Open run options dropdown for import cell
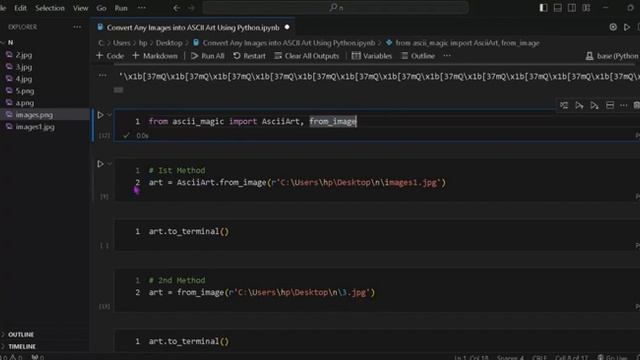The image size is (640, 360). point(109,115)
